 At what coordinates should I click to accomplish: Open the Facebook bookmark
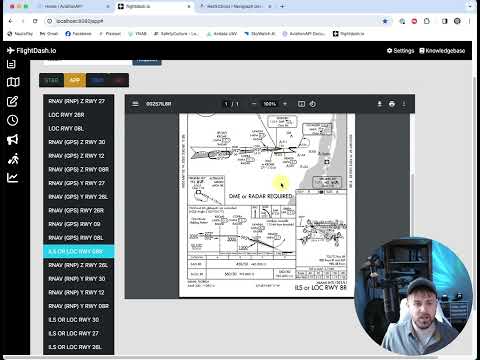click(x=78, y=34)
